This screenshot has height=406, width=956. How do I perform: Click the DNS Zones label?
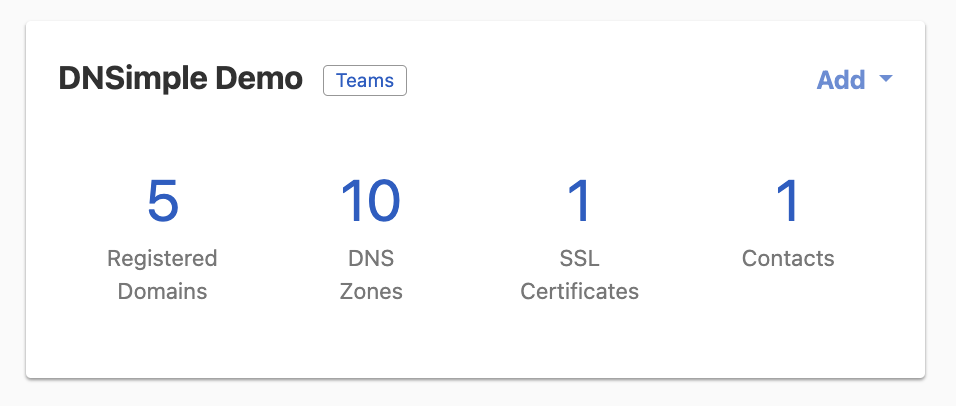pyautogui.click(x=371, y=275)
